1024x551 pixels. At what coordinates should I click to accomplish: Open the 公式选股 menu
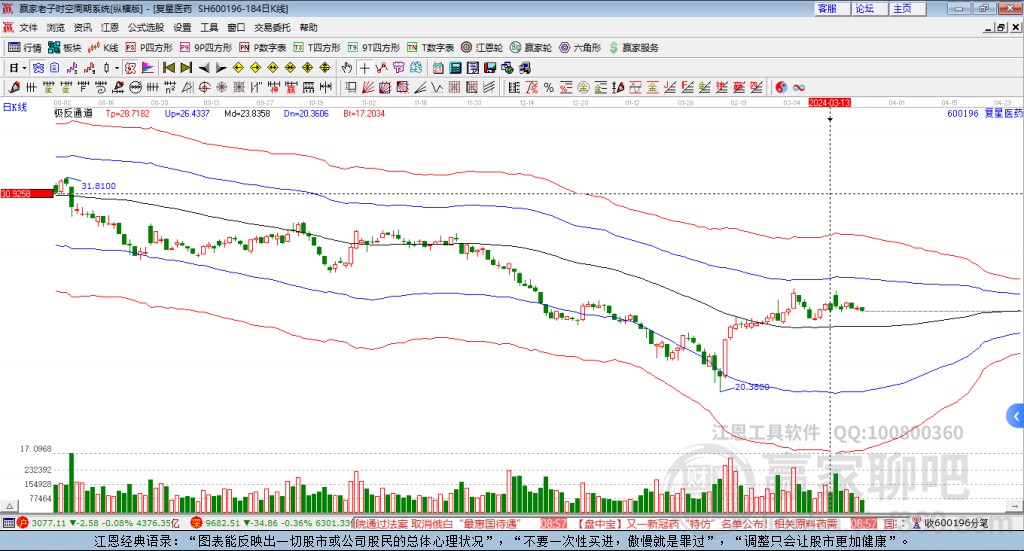click(146, 27)
